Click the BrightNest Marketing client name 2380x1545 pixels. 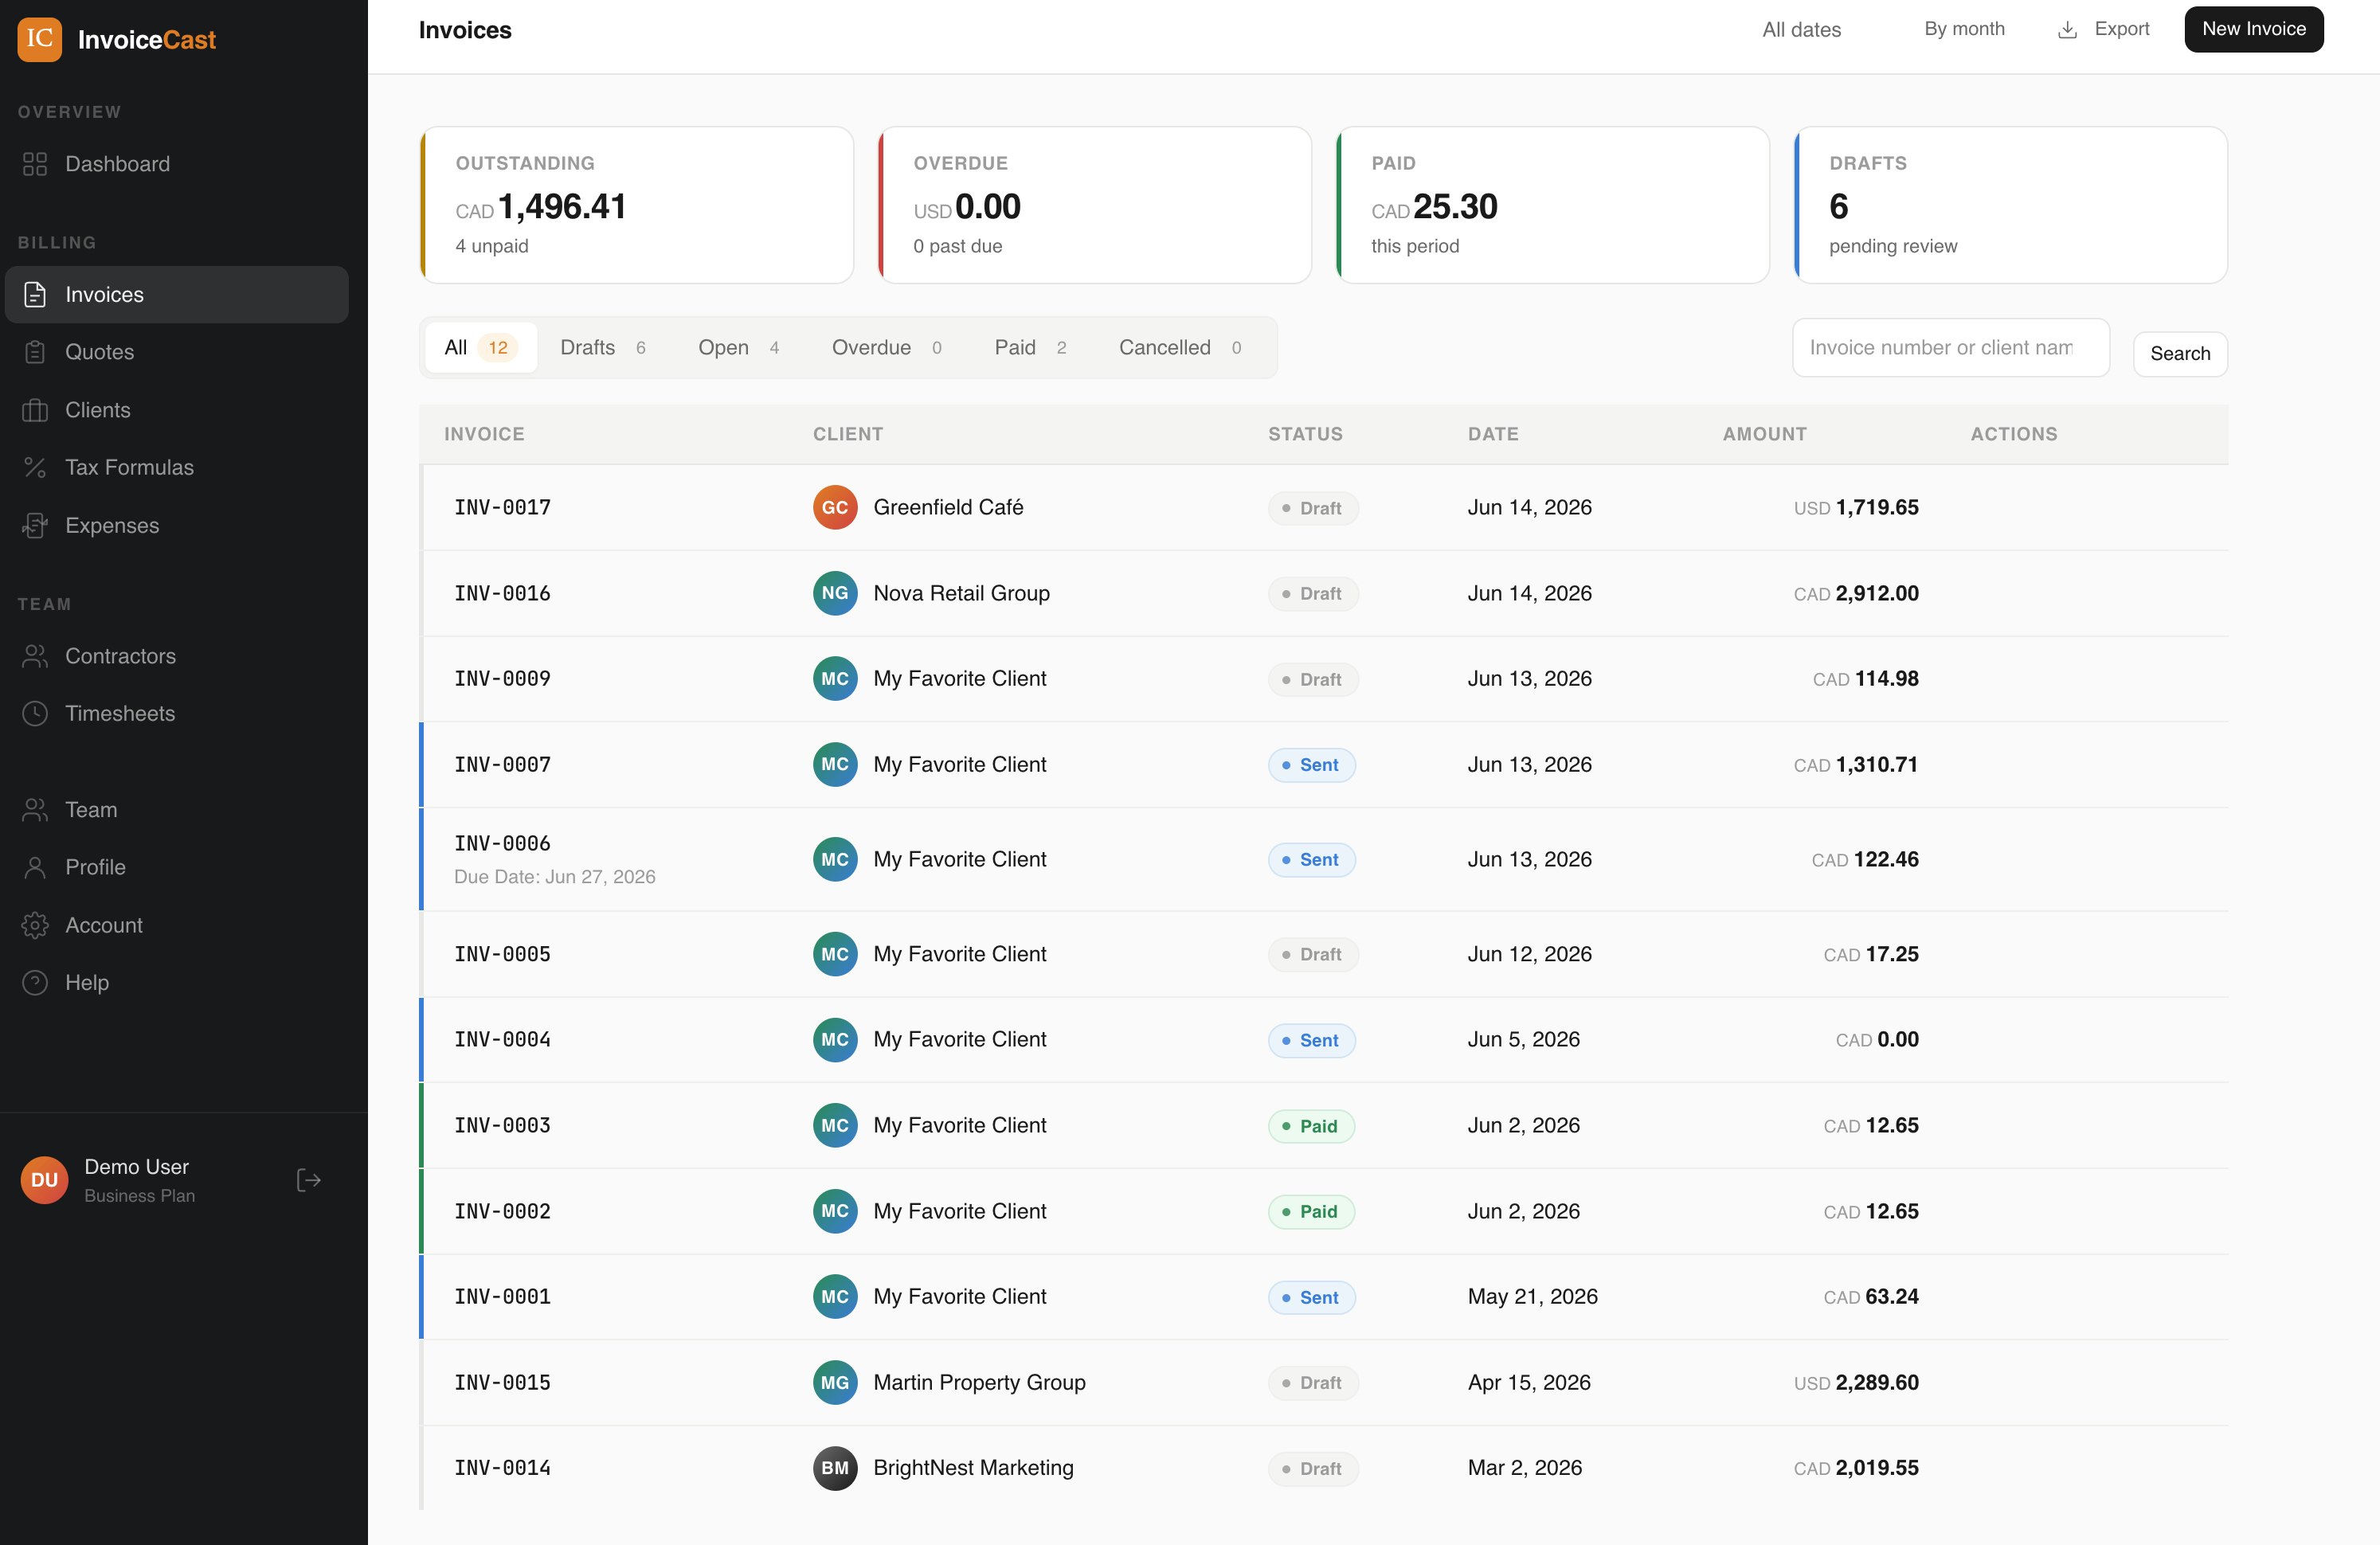click(973, 1468)
